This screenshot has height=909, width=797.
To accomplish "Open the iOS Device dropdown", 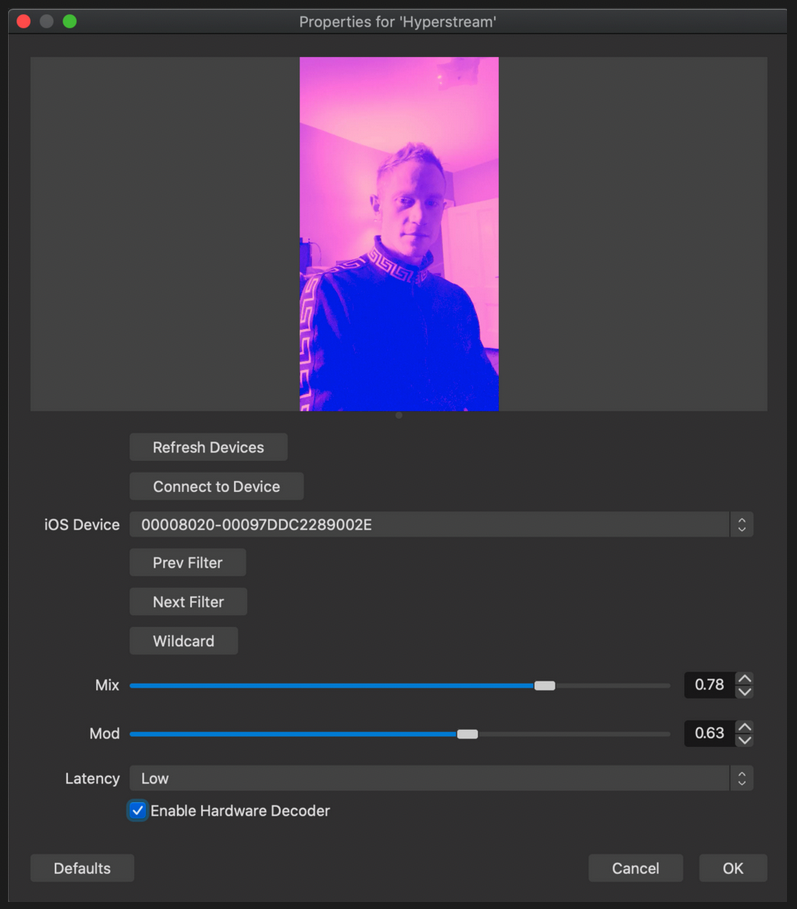I will 440,524.
